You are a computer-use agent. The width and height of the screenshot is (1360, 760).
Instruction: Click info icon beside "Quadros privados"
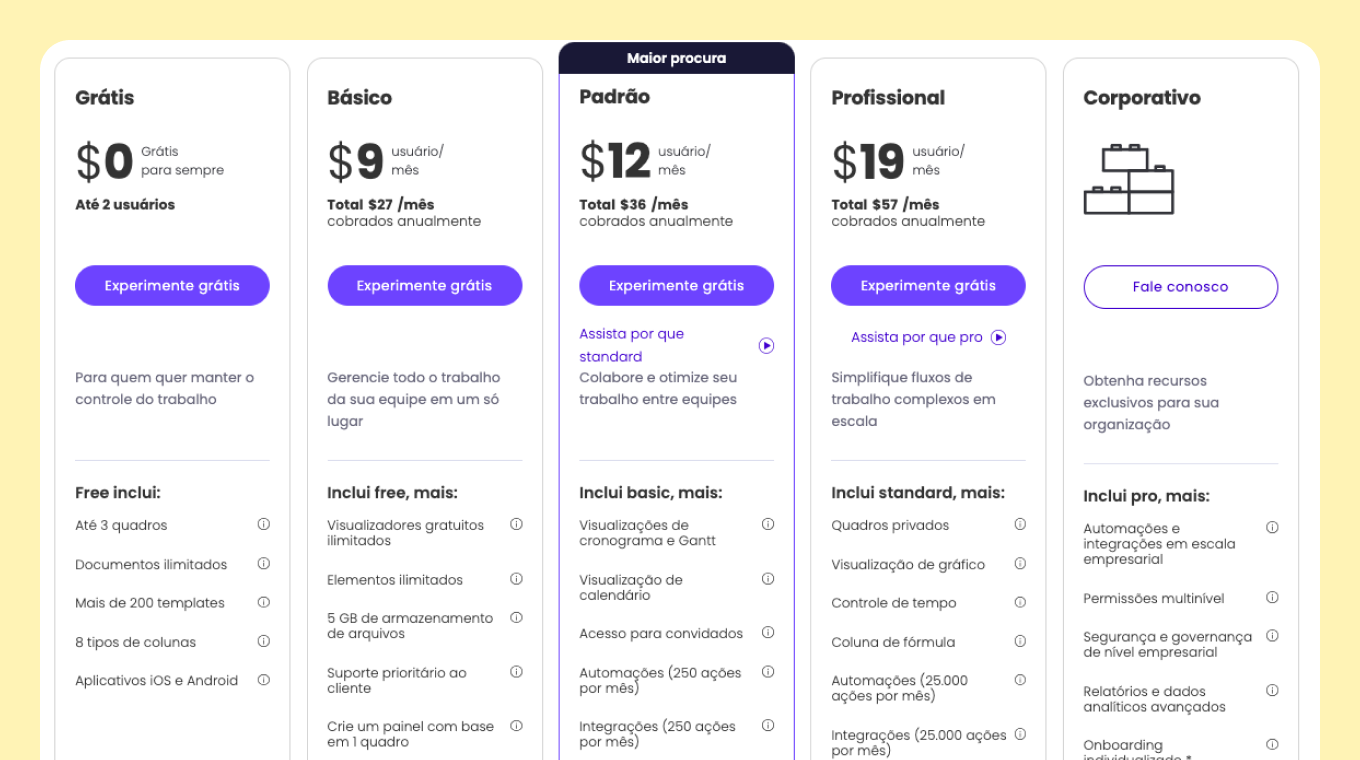pos(1020,524)
